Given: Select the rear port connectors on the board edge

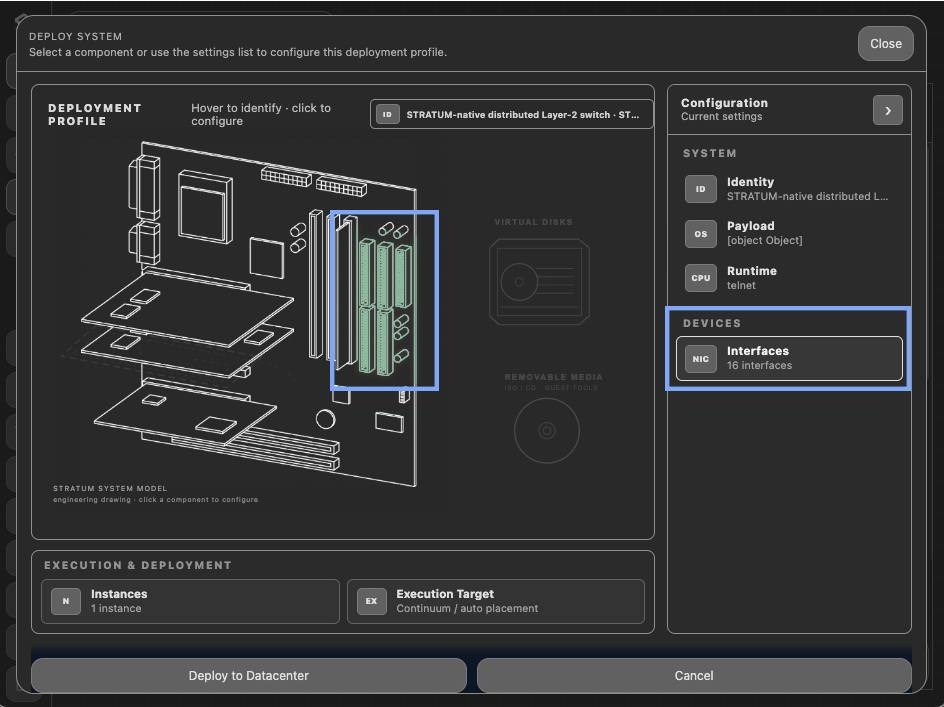Looking at the screenshot, I should coord(144,208).
